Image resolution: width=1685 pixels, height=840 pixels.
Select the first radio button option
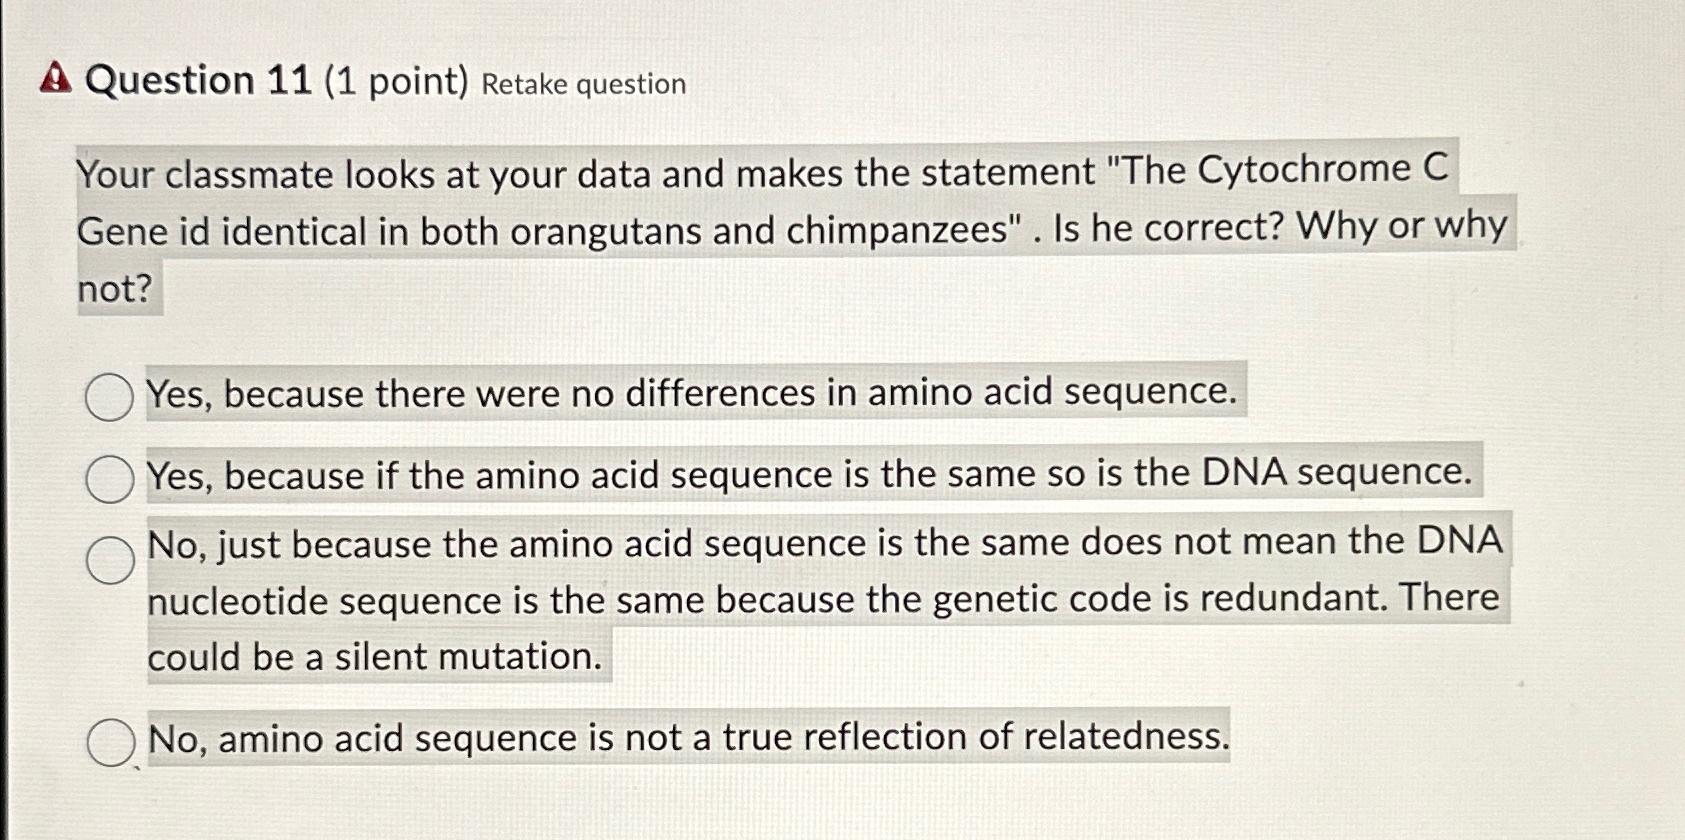click(108, 394)
